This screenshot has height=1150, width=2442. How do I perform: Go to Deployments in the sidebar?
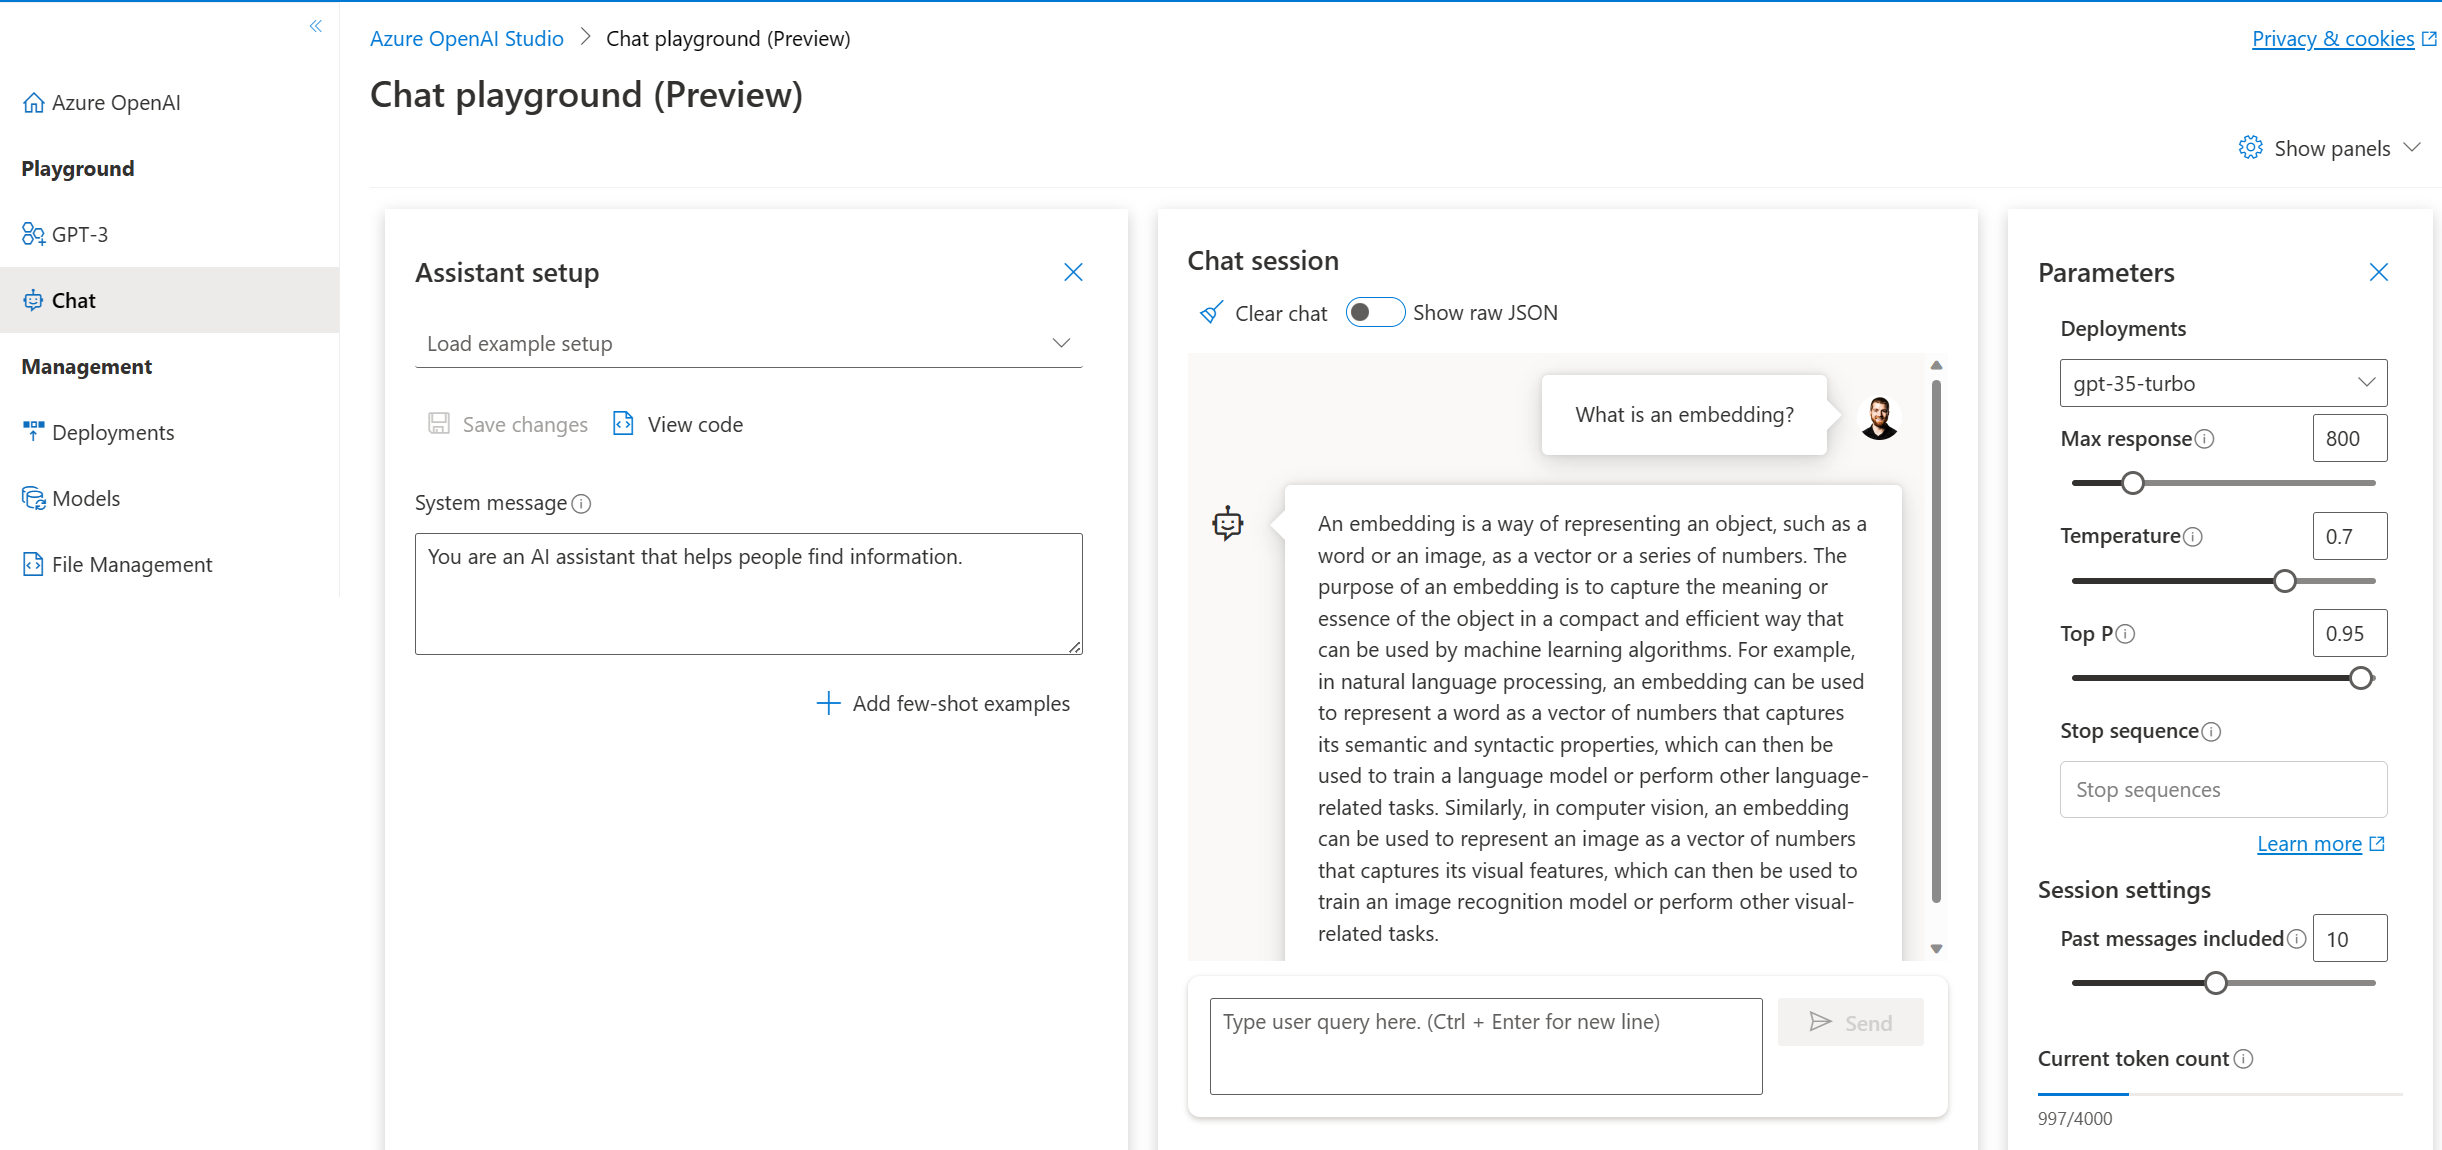click(112, 432)
